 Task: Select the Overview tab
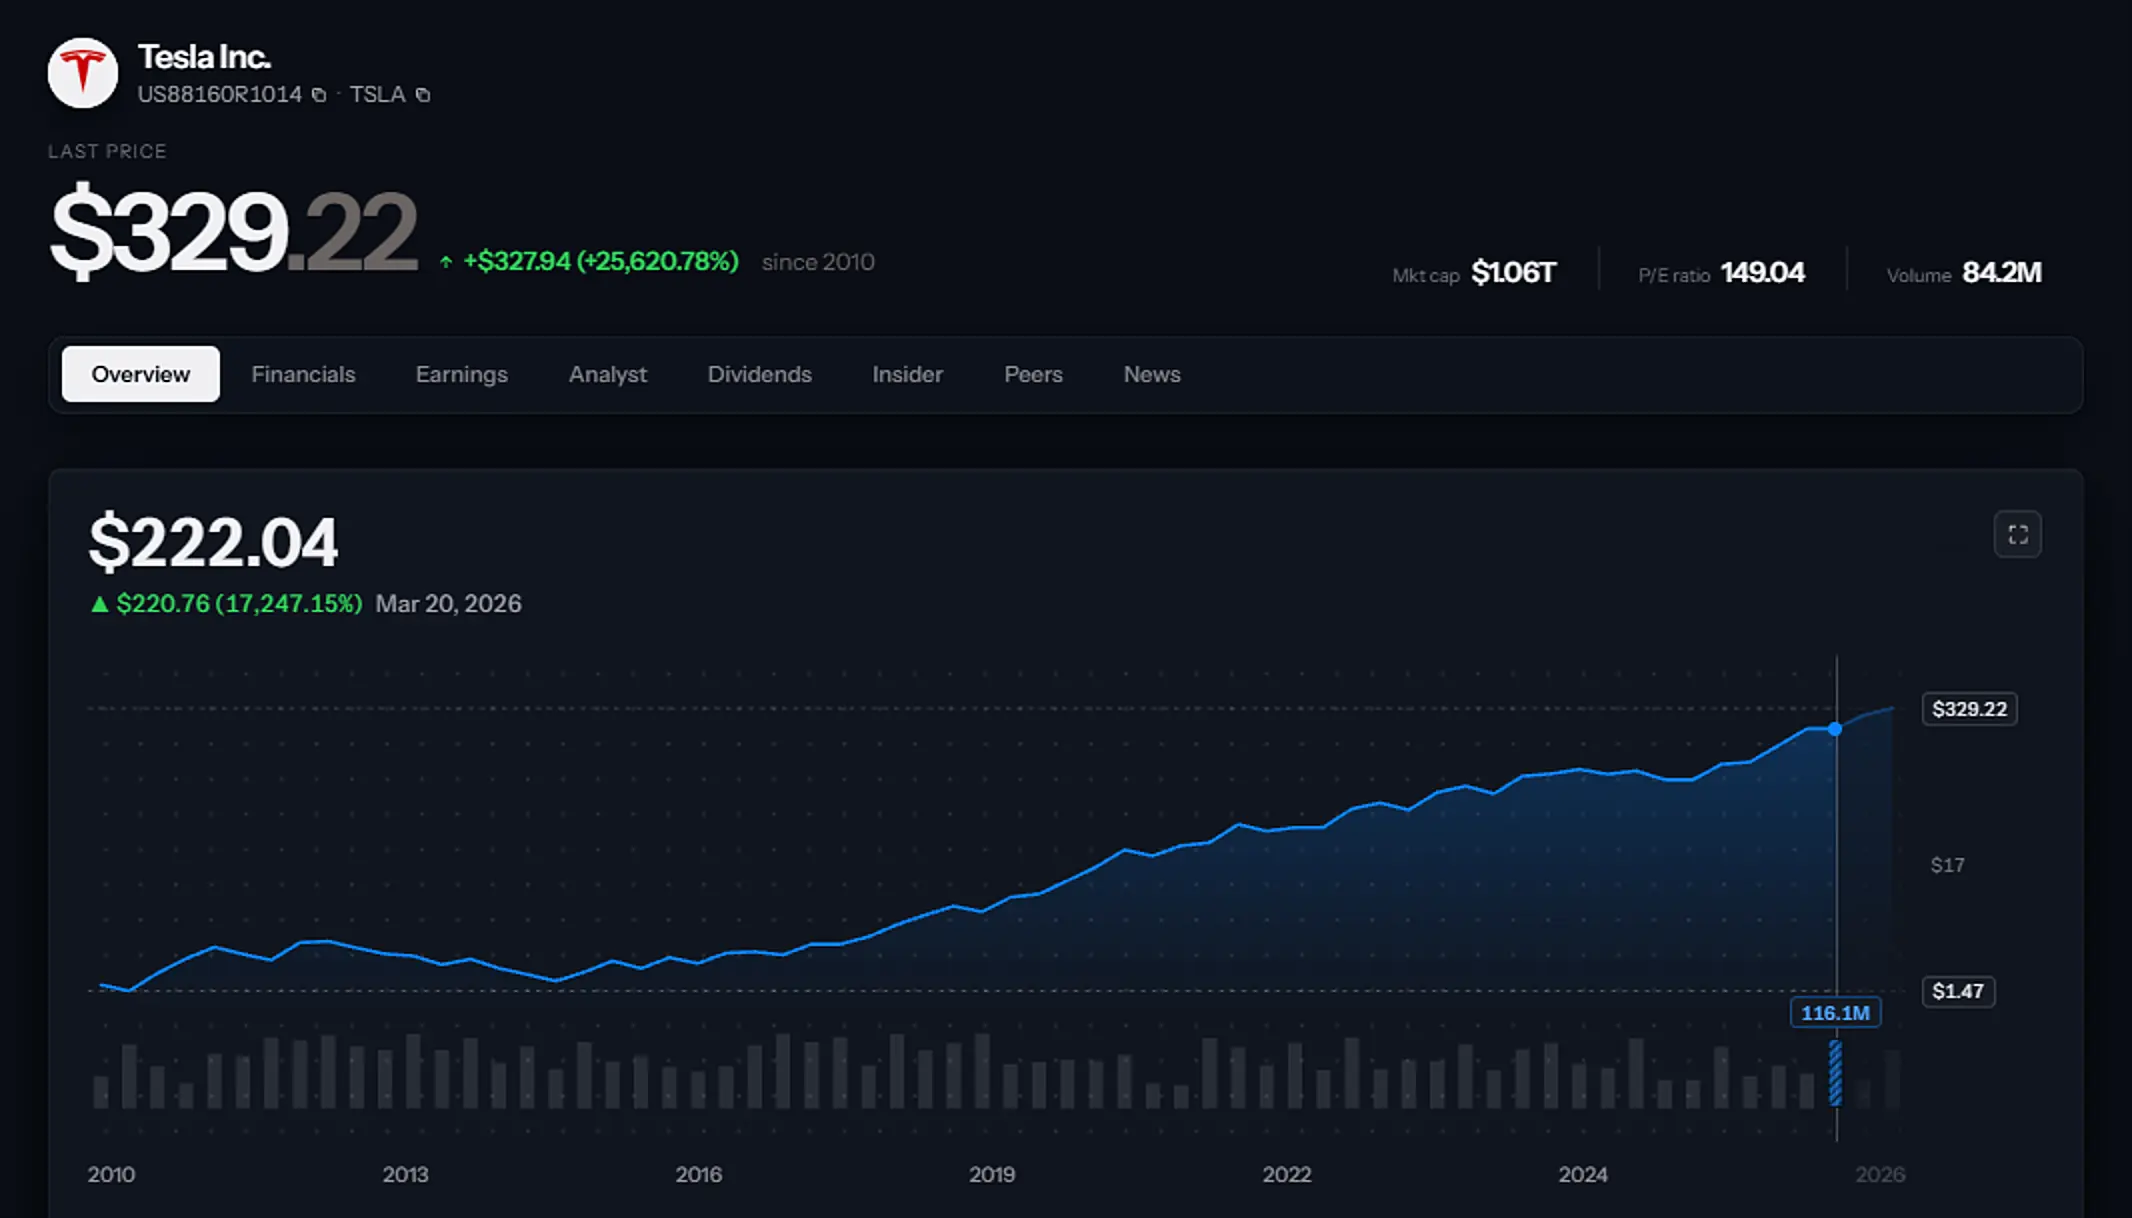tap(141, 374)
